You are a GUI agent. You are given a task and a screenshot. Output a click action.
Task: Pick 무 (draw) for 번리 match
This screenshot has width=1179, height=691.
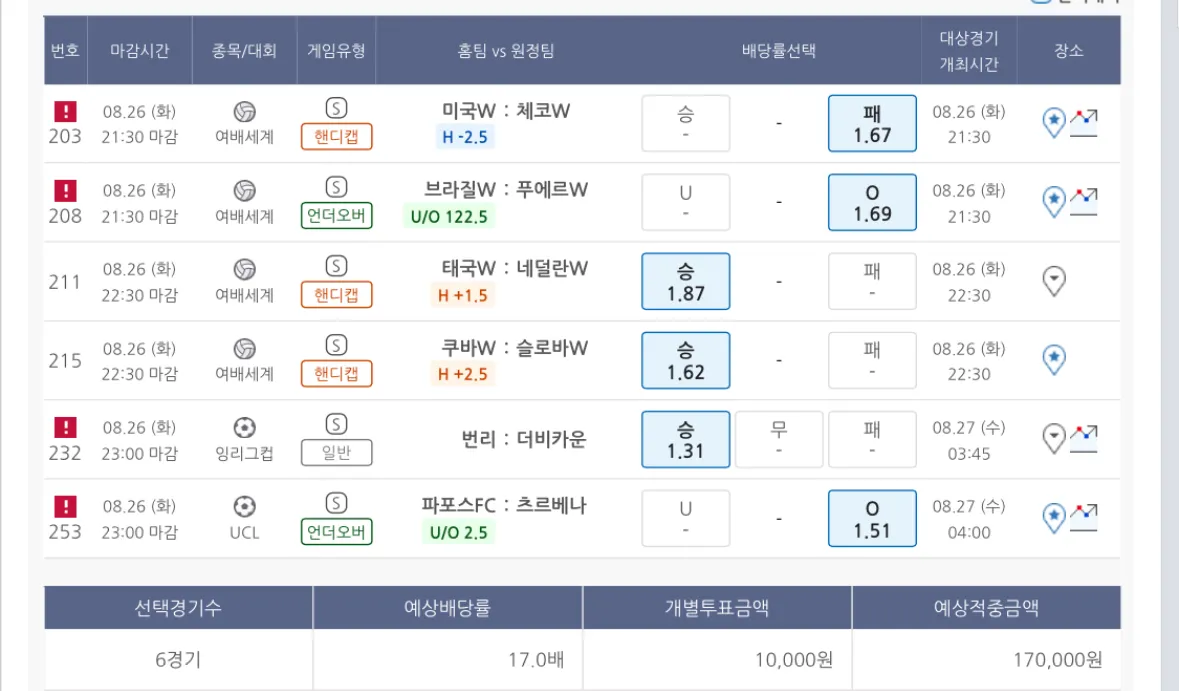point(779,439)
